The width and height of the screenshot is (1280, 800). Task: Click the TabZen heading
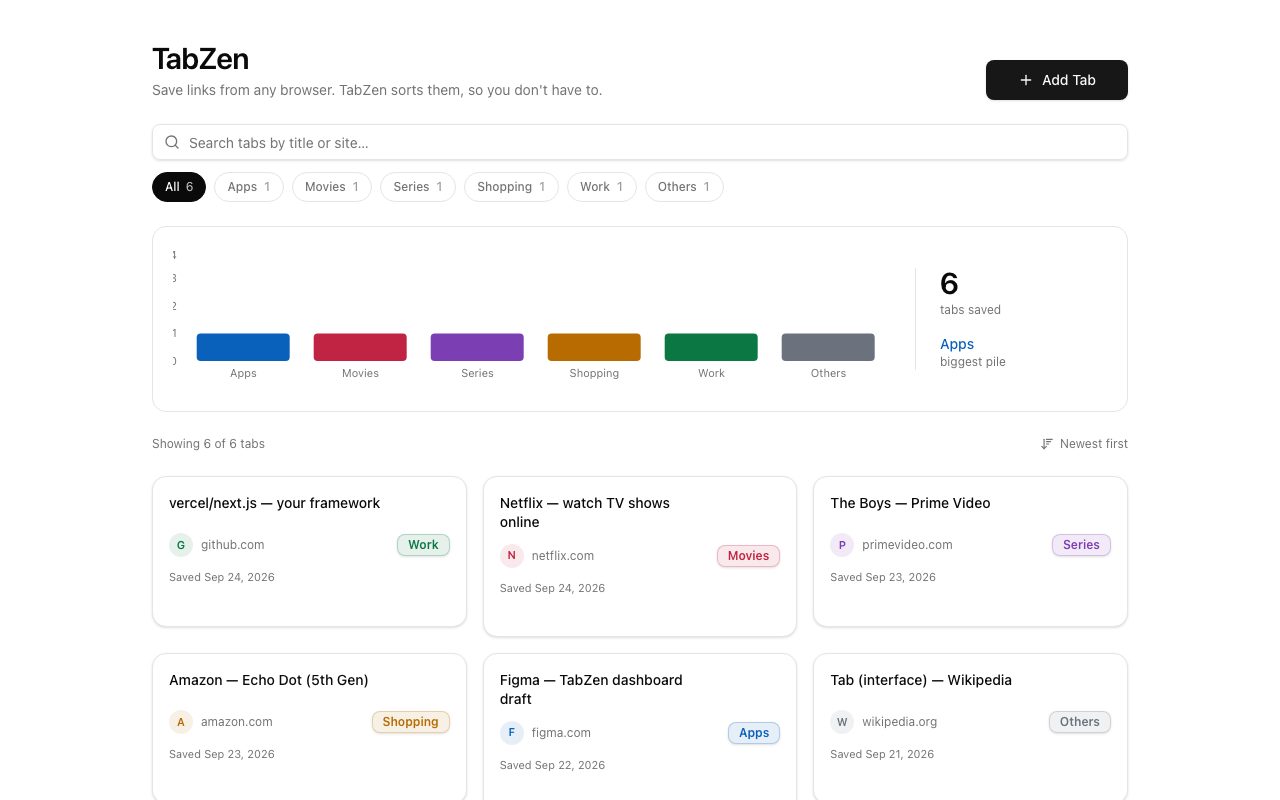click(x=200, y=59)
